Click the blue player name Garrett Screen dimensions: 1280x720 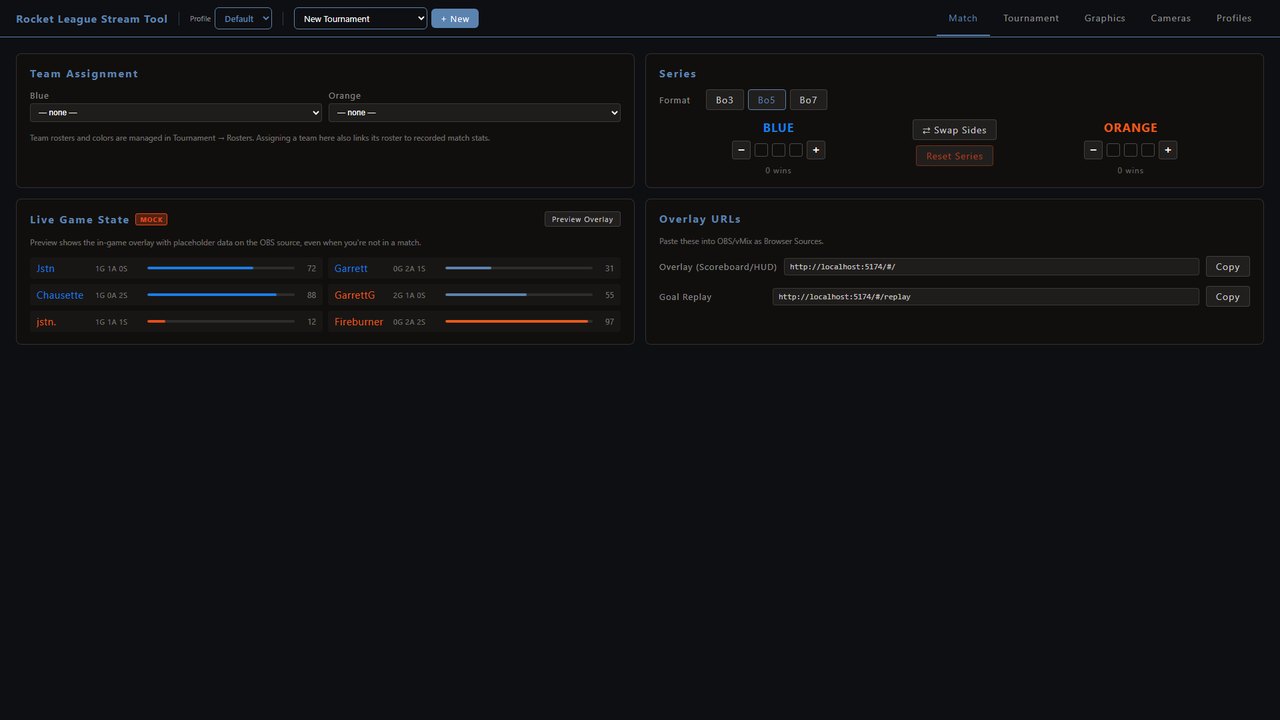click(351, 268)
